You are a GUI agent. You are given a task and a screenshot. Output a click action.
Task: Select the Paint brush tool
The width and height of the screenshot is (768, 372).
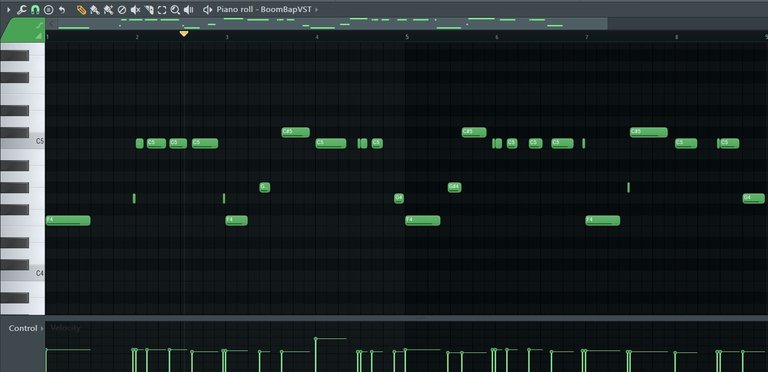pyautogui.click(x=95, y=9)
